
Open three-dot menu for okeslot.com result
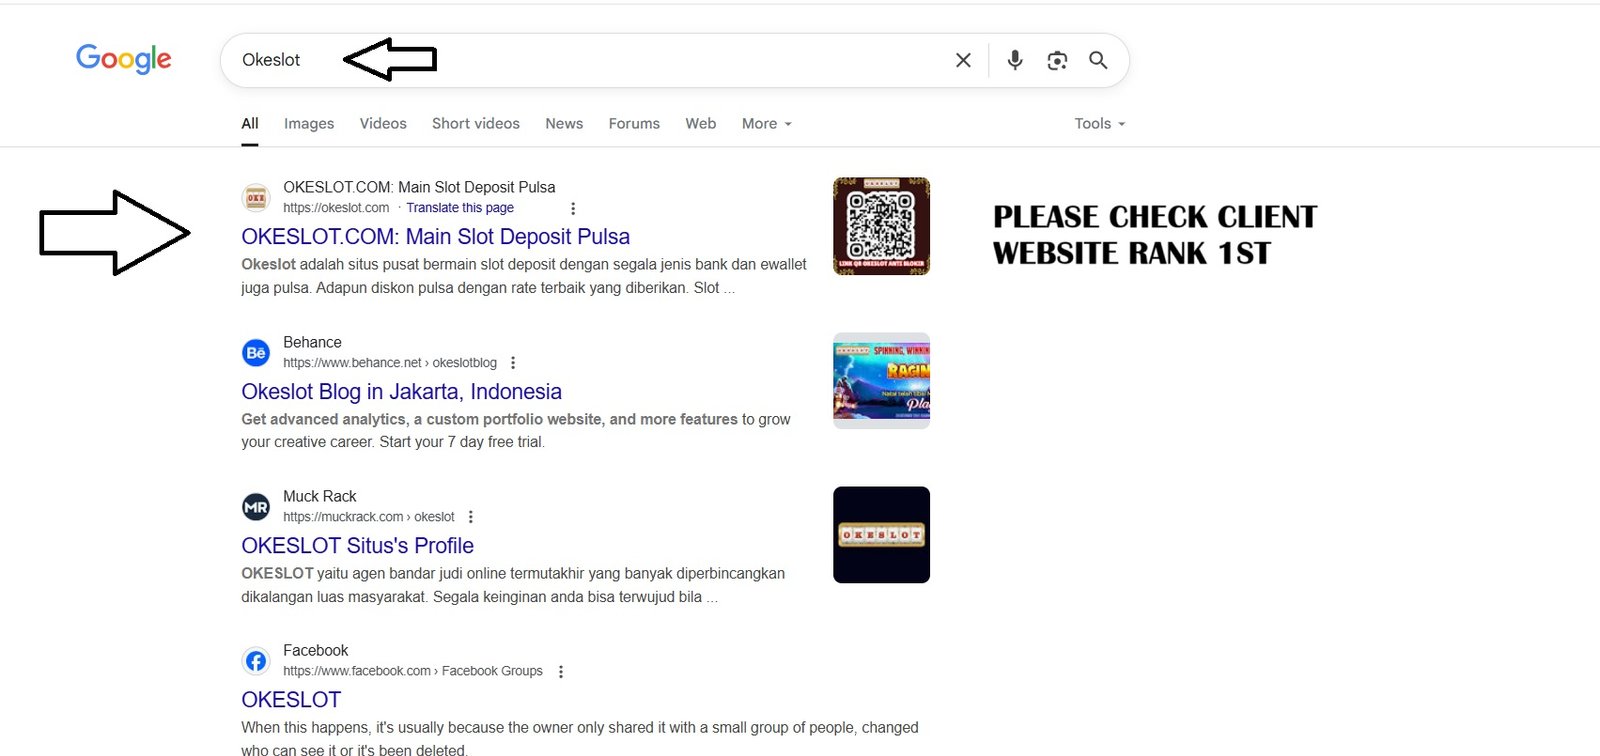point(573,208)
